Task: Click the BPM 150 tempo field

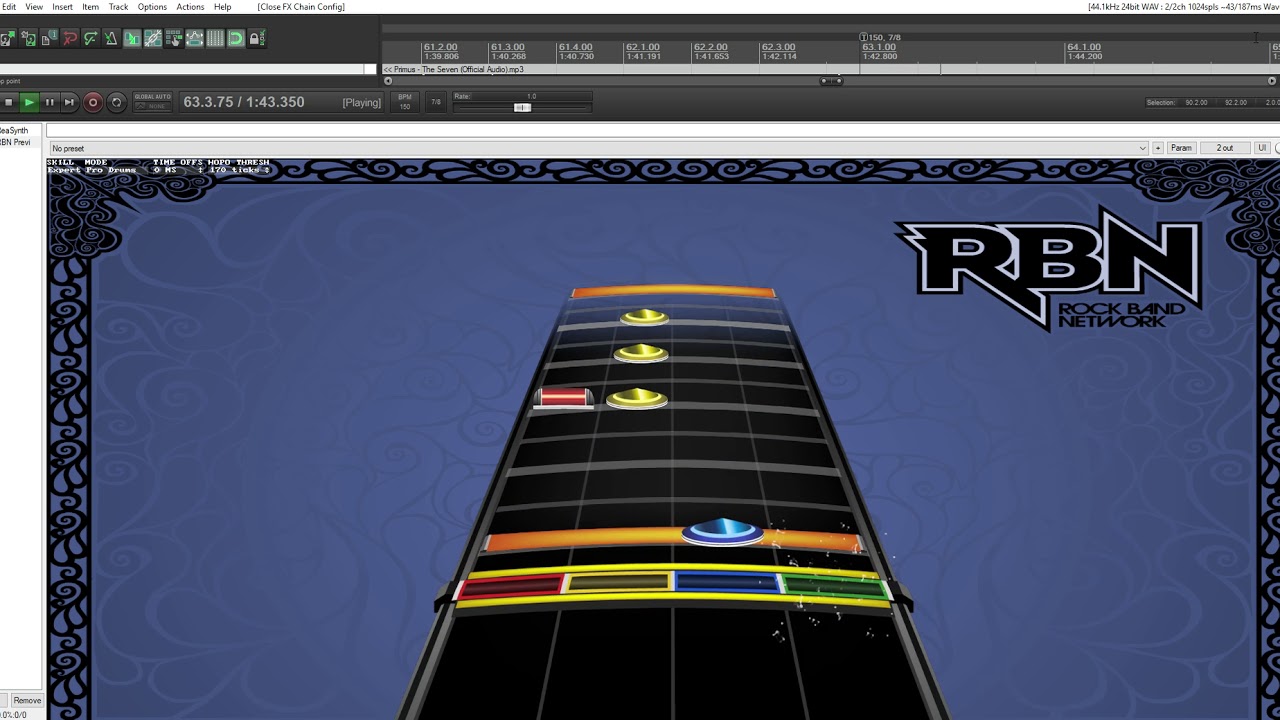Action: pyautogui.click(x=405, y=102)
